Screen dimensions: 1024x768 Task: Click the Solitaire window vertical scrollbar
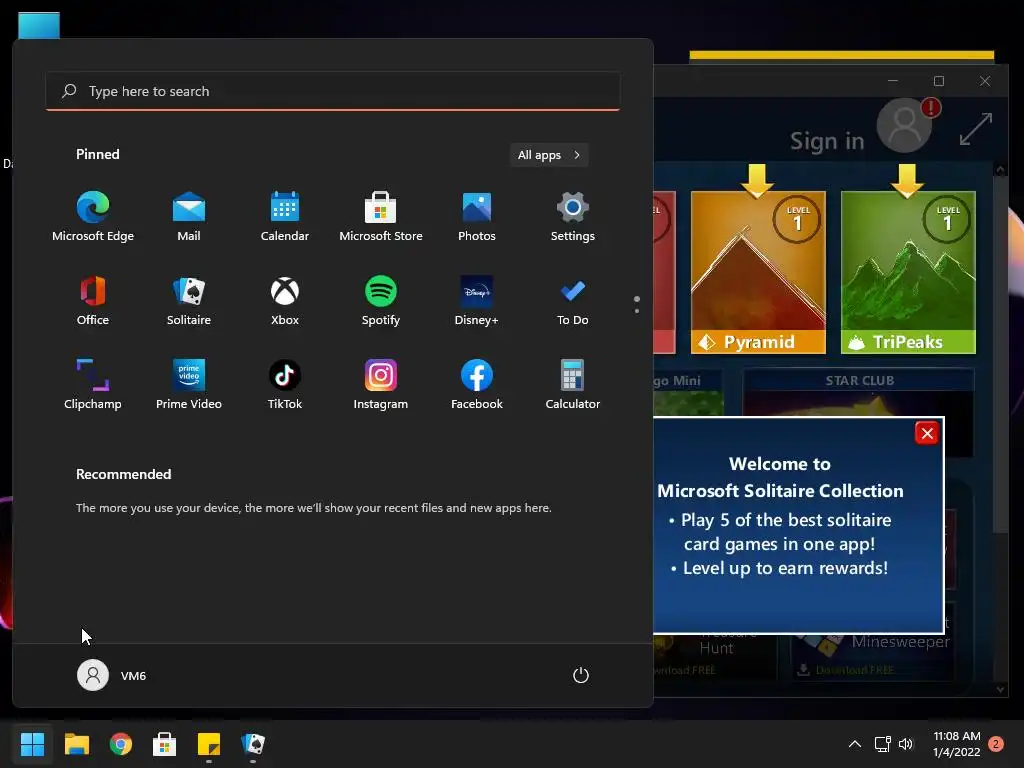click(1000, 353)
